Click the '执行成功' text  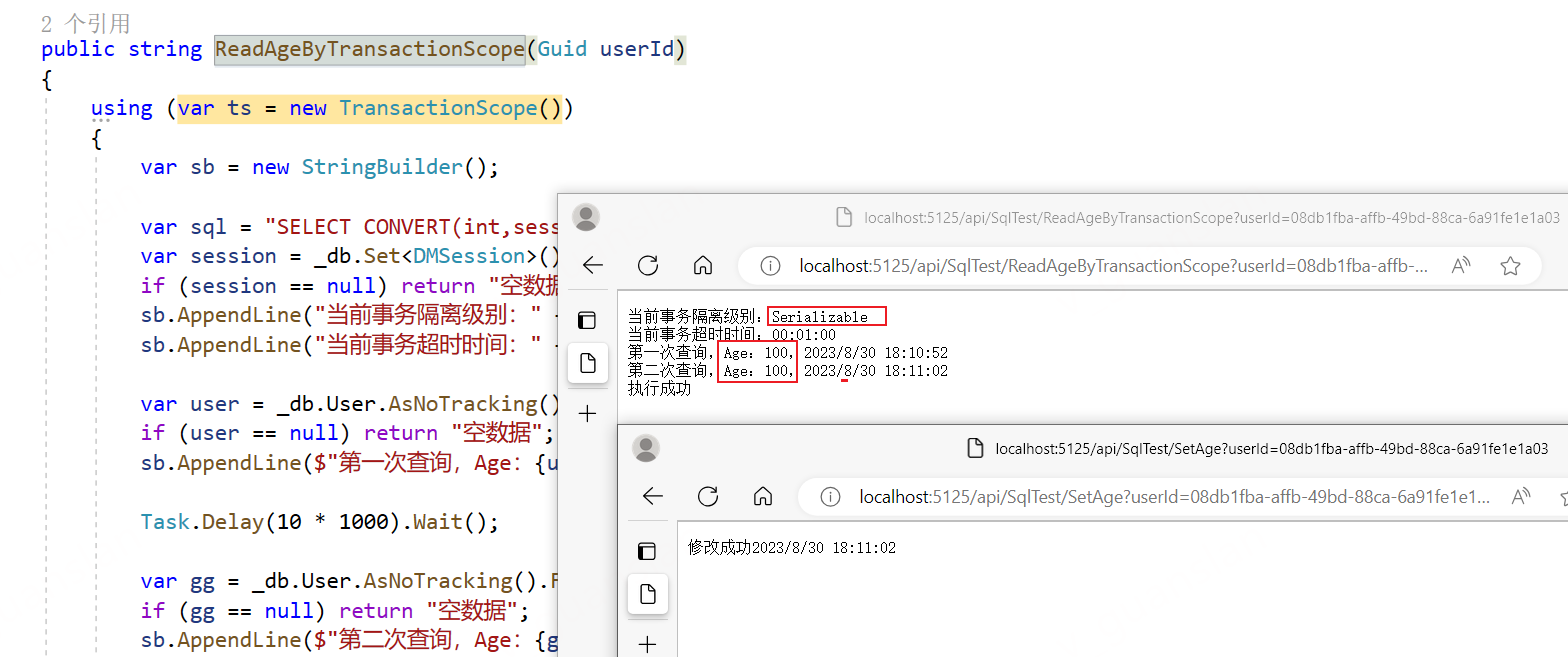pyautogui.click(x=659, y=389)
